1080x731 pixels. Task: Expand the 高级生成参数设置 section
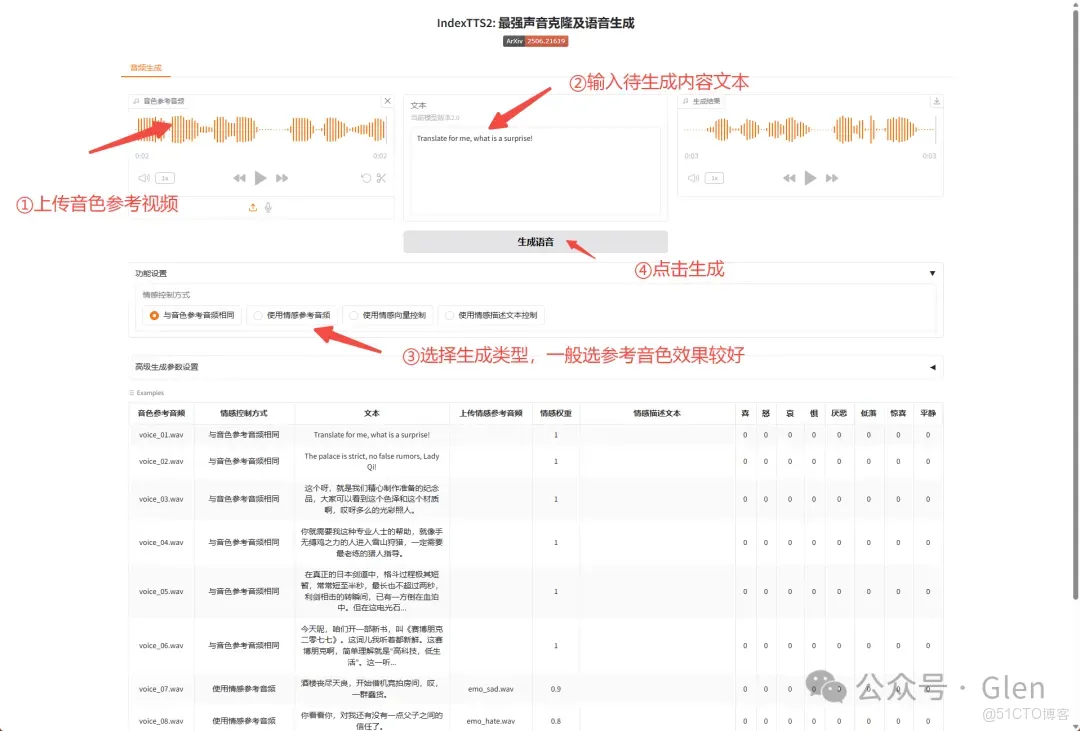click(932, 366)
